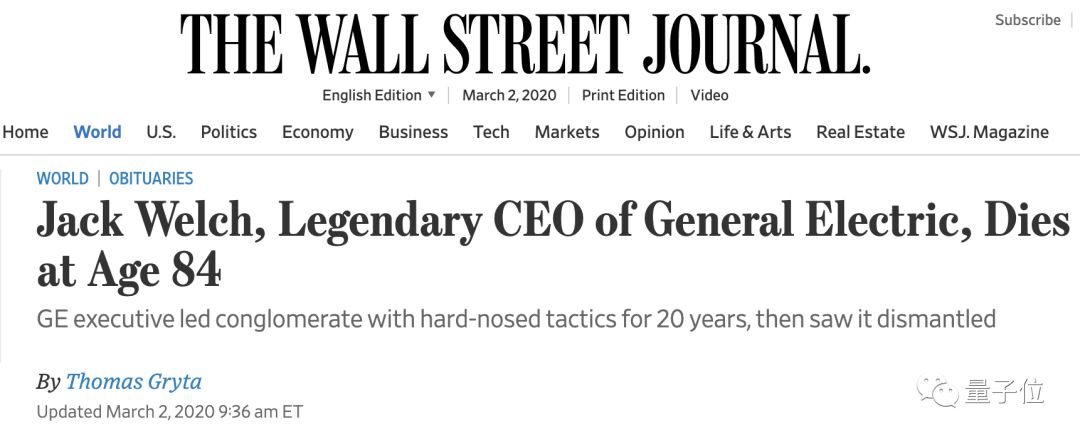The image size is (1080, 439).
Task: Select the World navigation tab
Action: (x=97, y=132)
